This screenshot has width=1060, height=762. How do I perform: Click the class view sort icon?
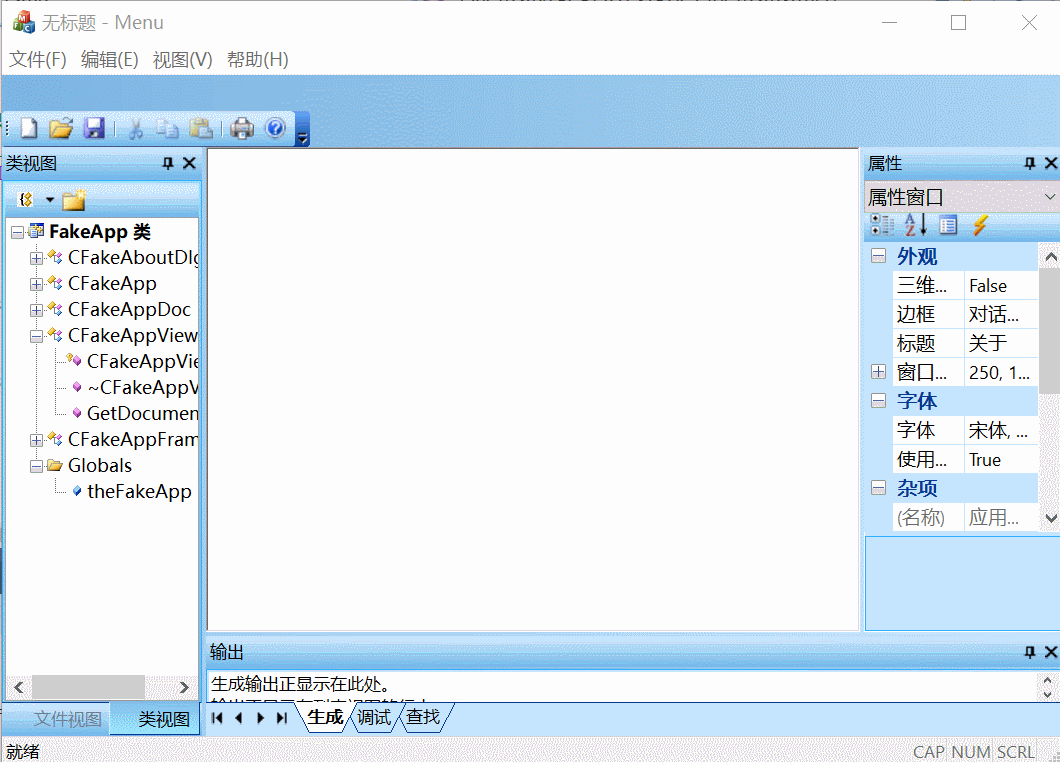point(26,199)
